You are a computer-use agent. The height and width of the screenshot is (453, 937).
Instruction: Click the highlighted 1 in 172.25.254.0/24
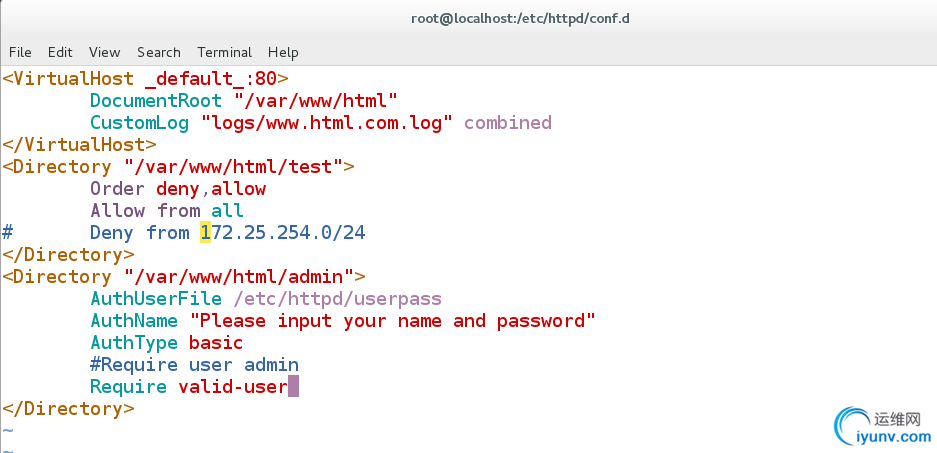tap(205, 232)
